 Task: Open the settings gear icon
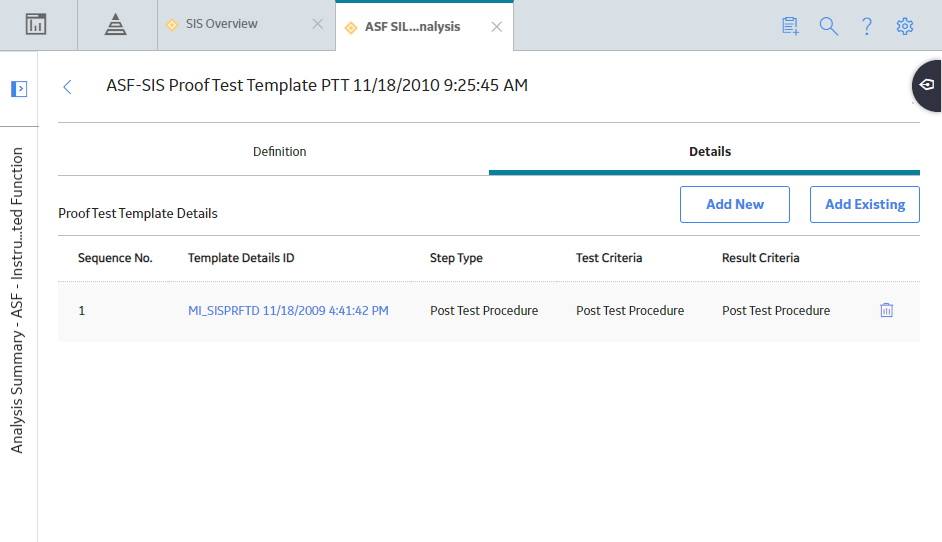coord(905,26)
